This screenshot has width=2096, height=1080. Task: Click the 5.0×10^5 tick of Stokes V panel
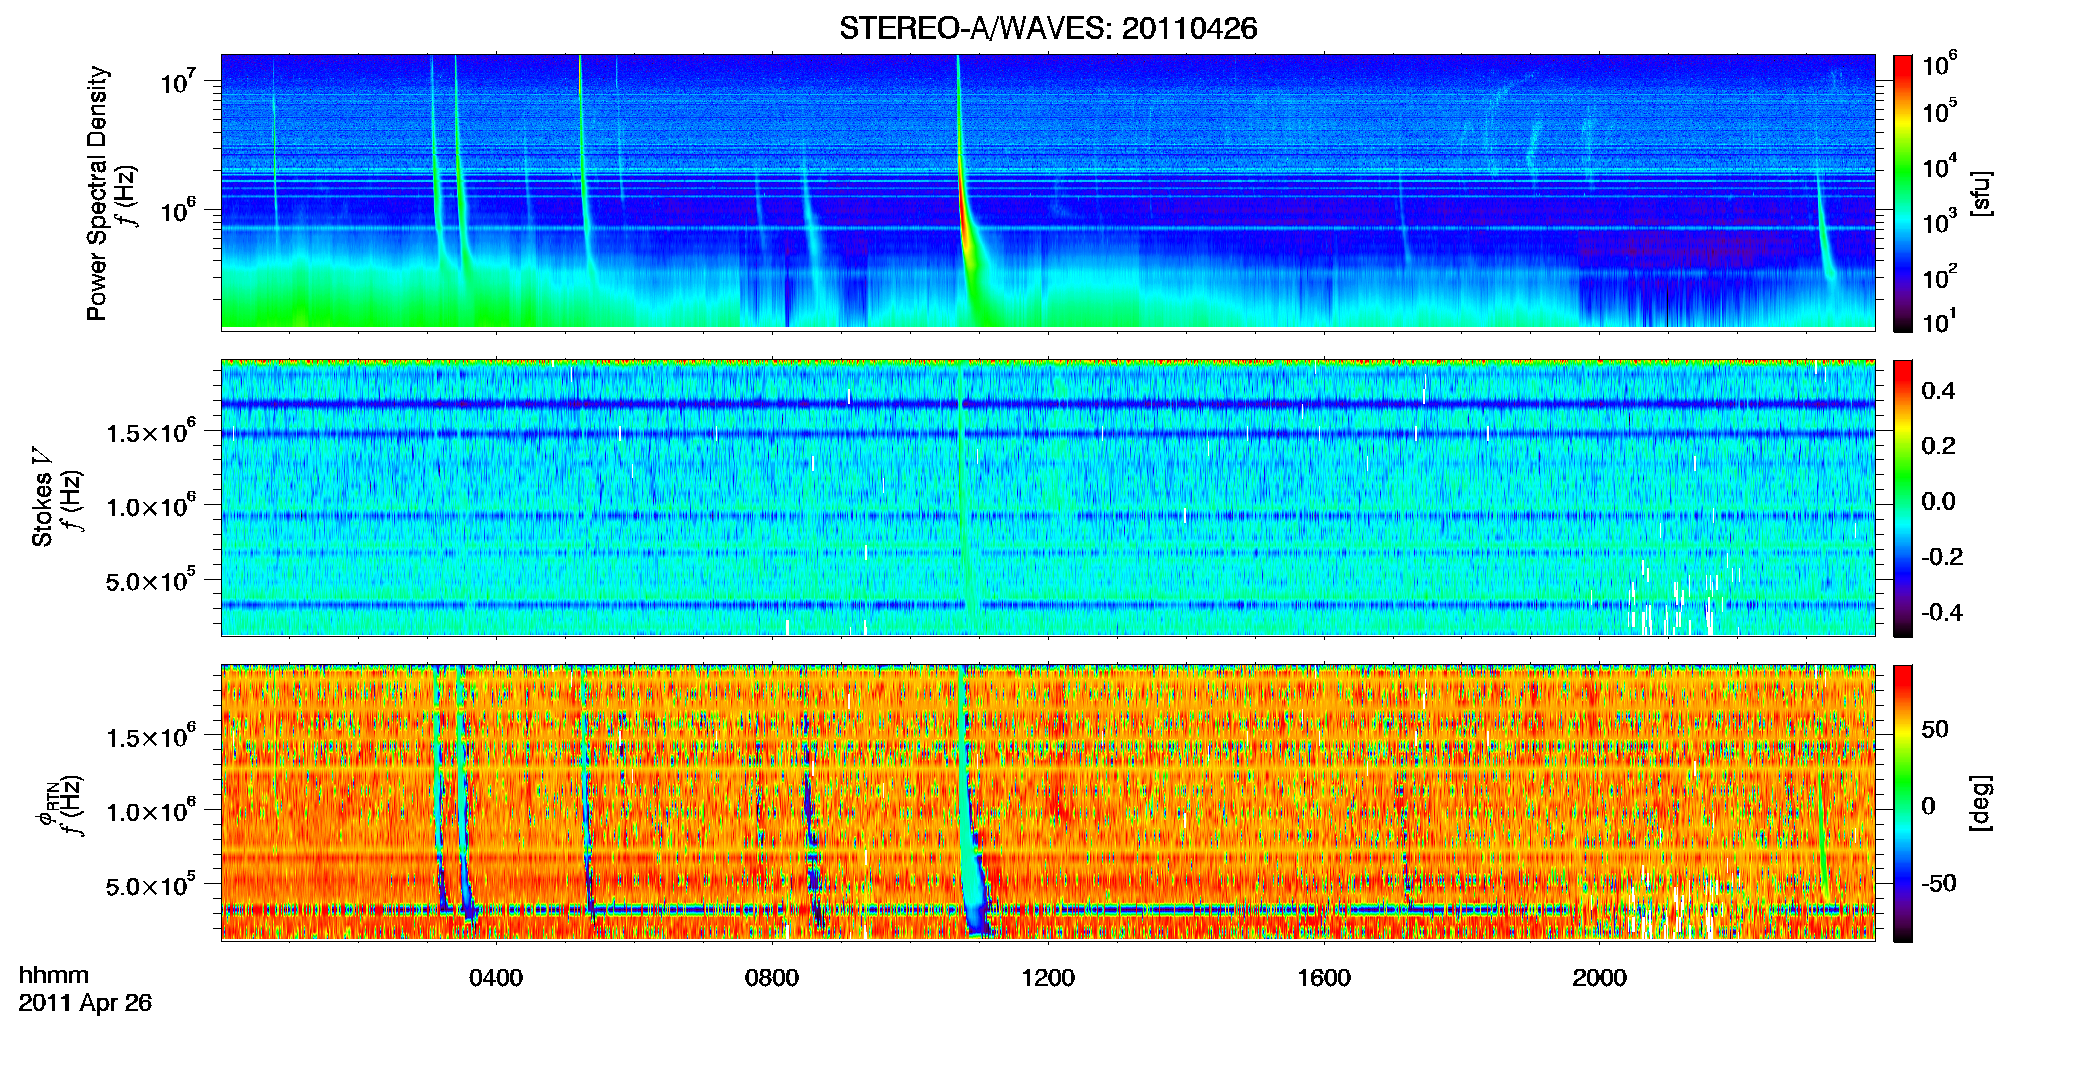coord(150,580)
